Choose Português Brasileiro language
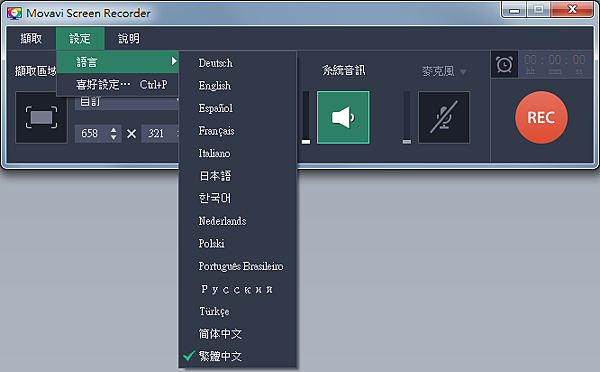This screenshot has width=600, height=372. point(238,266)
